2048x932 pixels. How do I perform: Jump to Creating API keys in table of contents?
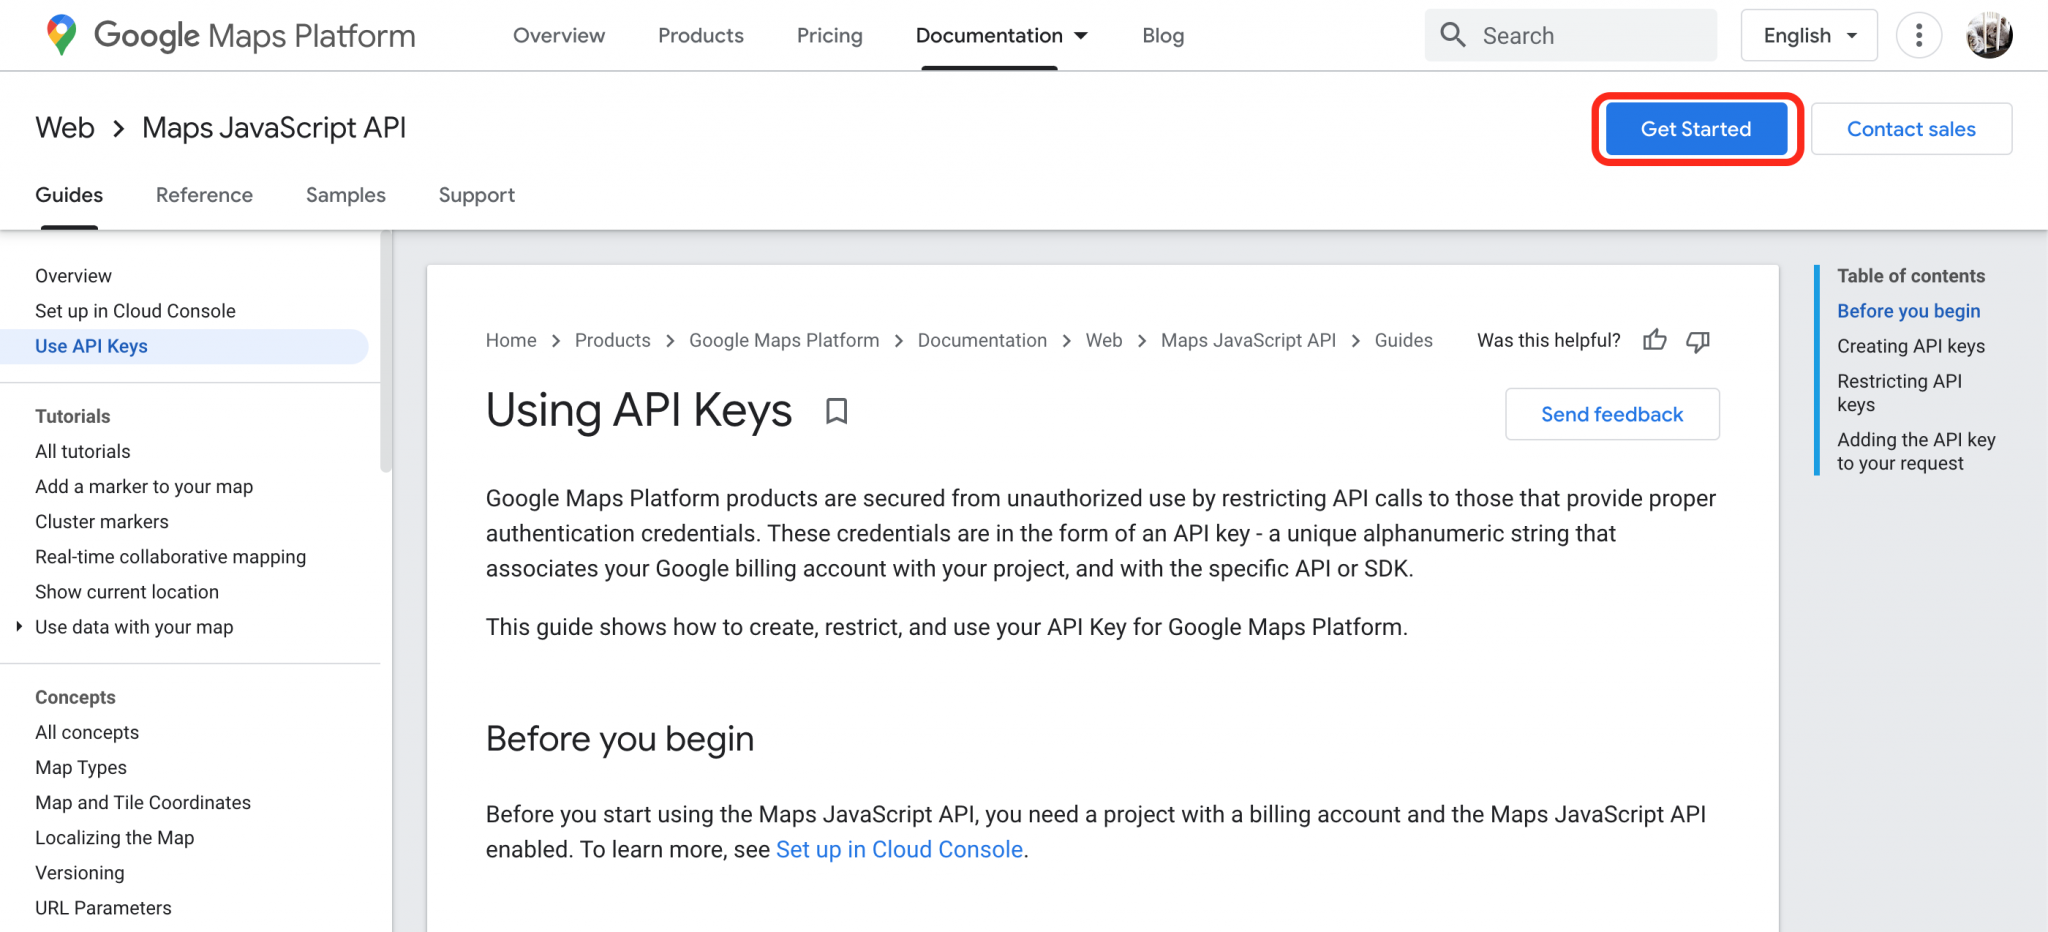[x=1910, y=346]
